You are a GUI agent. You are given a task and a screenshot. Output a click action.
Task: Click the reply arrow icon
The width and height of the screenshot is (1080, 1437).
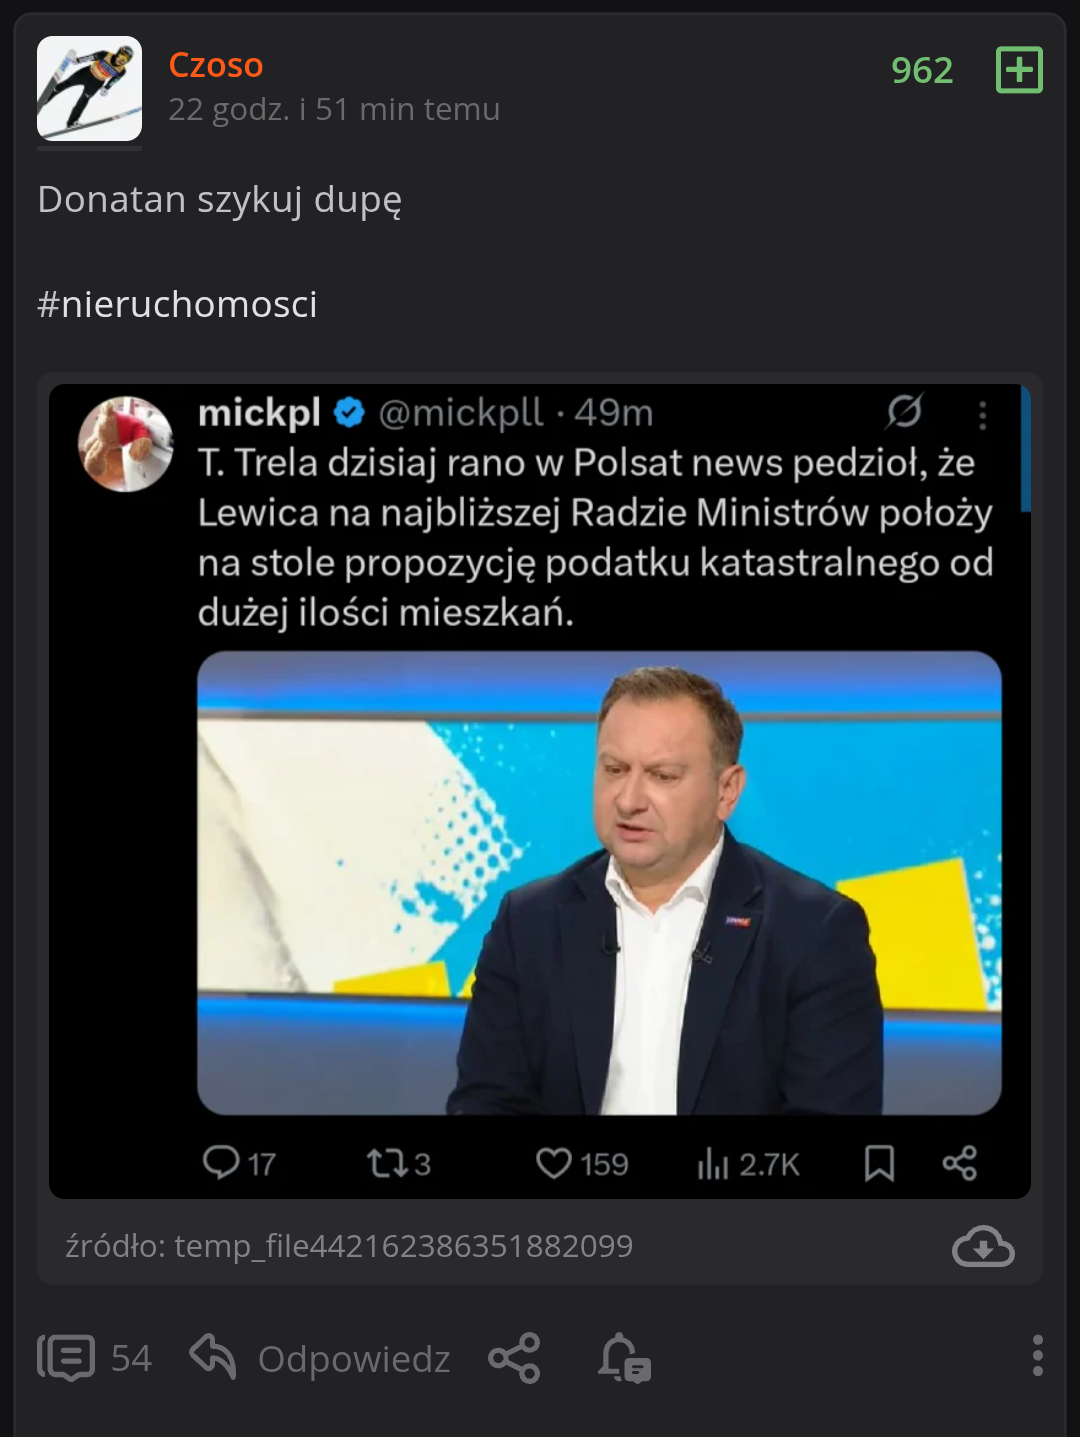[213, 1357]
